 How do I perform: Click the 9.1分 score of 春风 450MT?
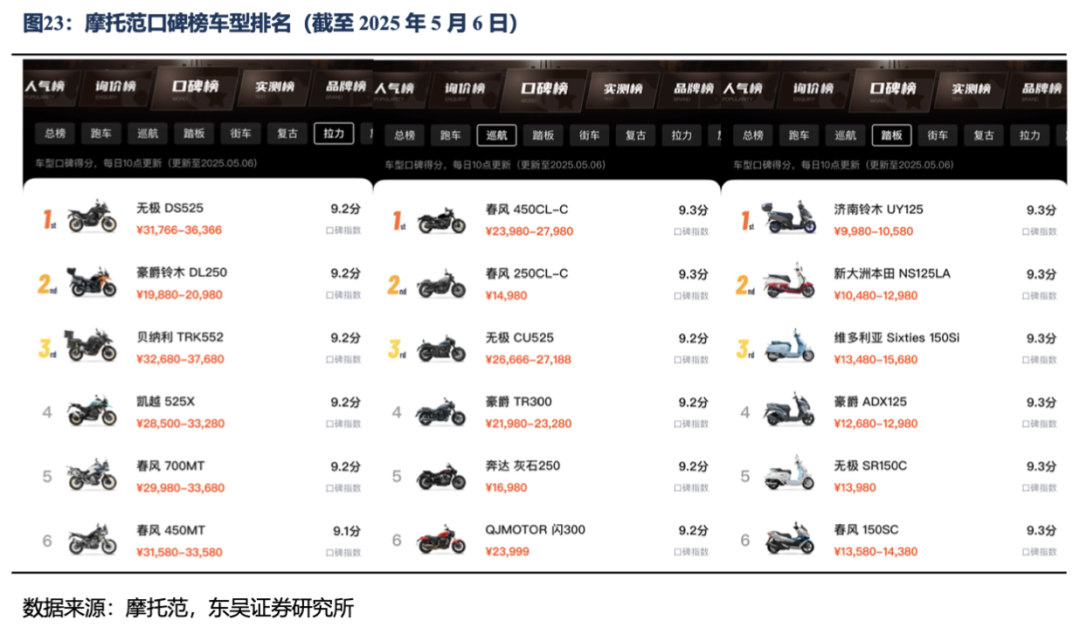pyautogui.click(x=346, y=531)
